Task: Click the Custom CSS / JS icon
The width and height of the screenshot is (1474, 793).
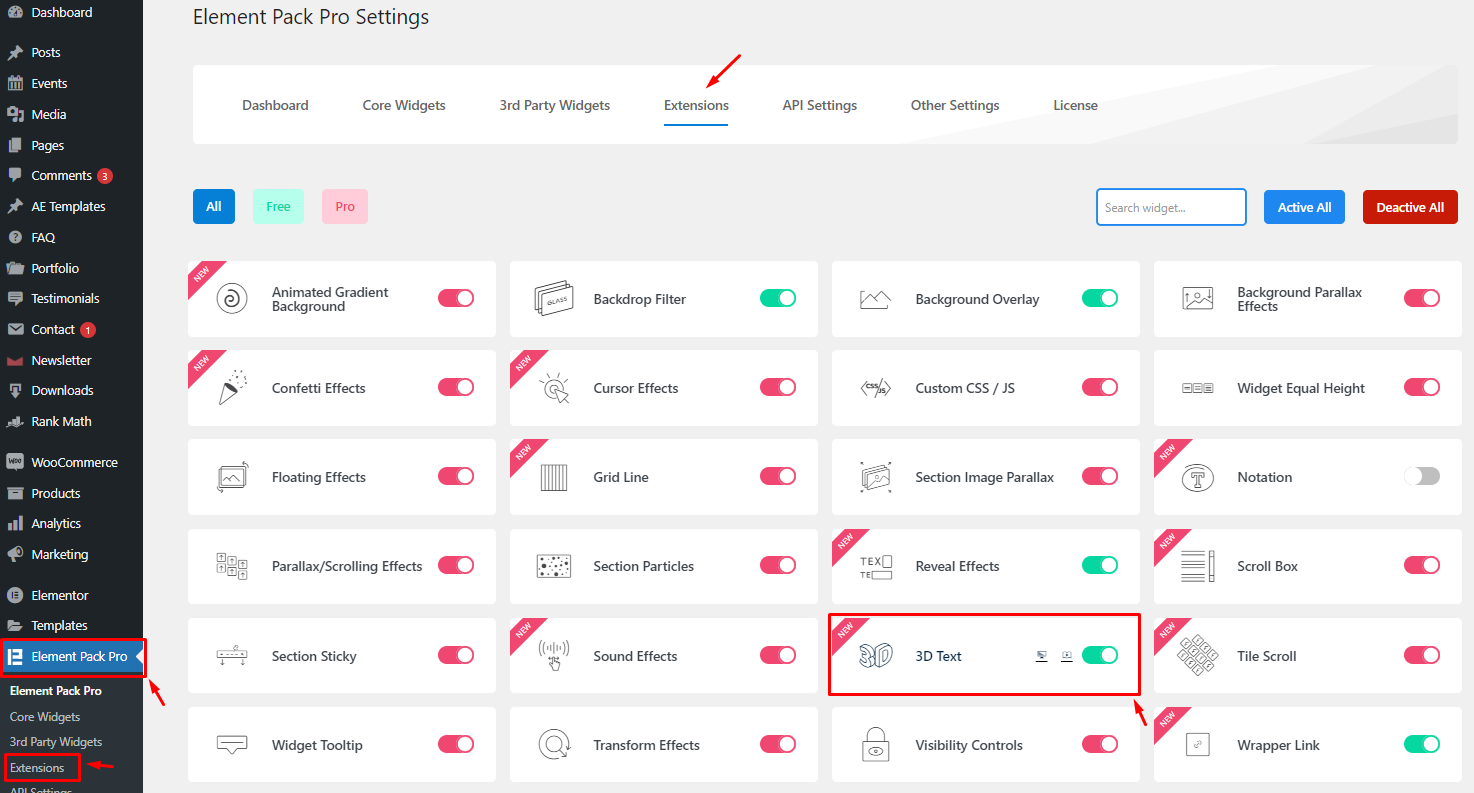Action: point(876,388)
